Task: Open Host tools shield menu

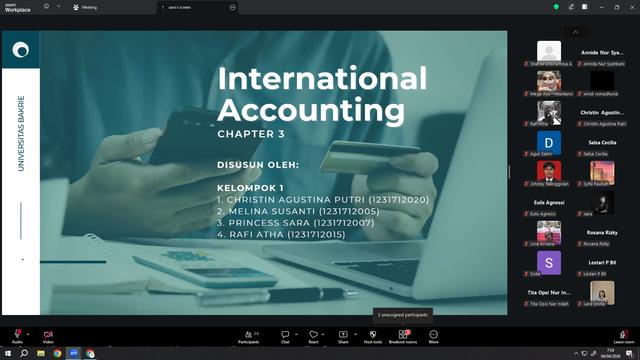Action: pos(373,337)
